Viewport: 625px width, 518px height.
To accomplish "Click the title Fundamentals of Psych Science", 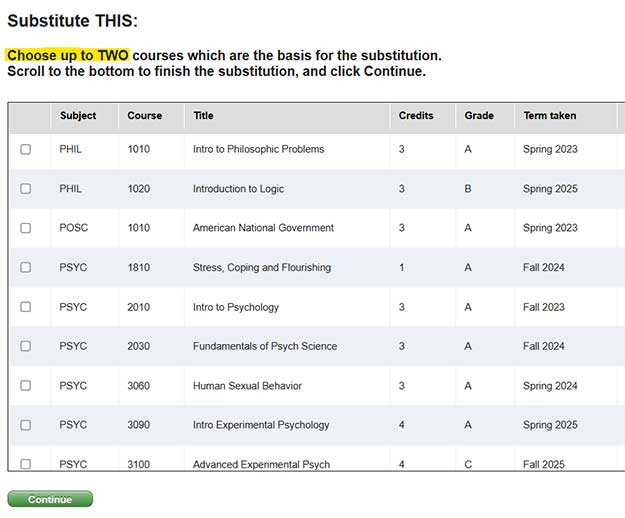I will pos(265,346).
